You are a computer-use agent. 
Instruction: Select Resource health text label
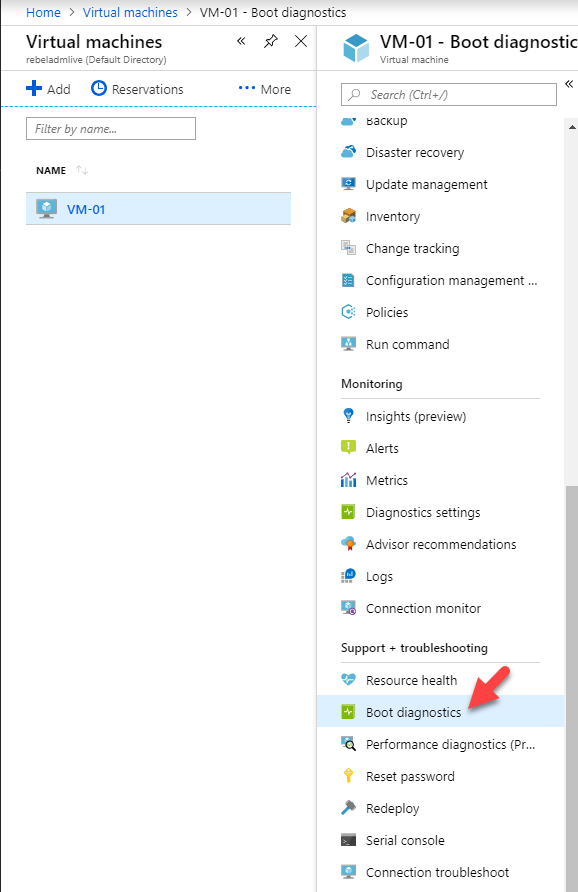411,680
